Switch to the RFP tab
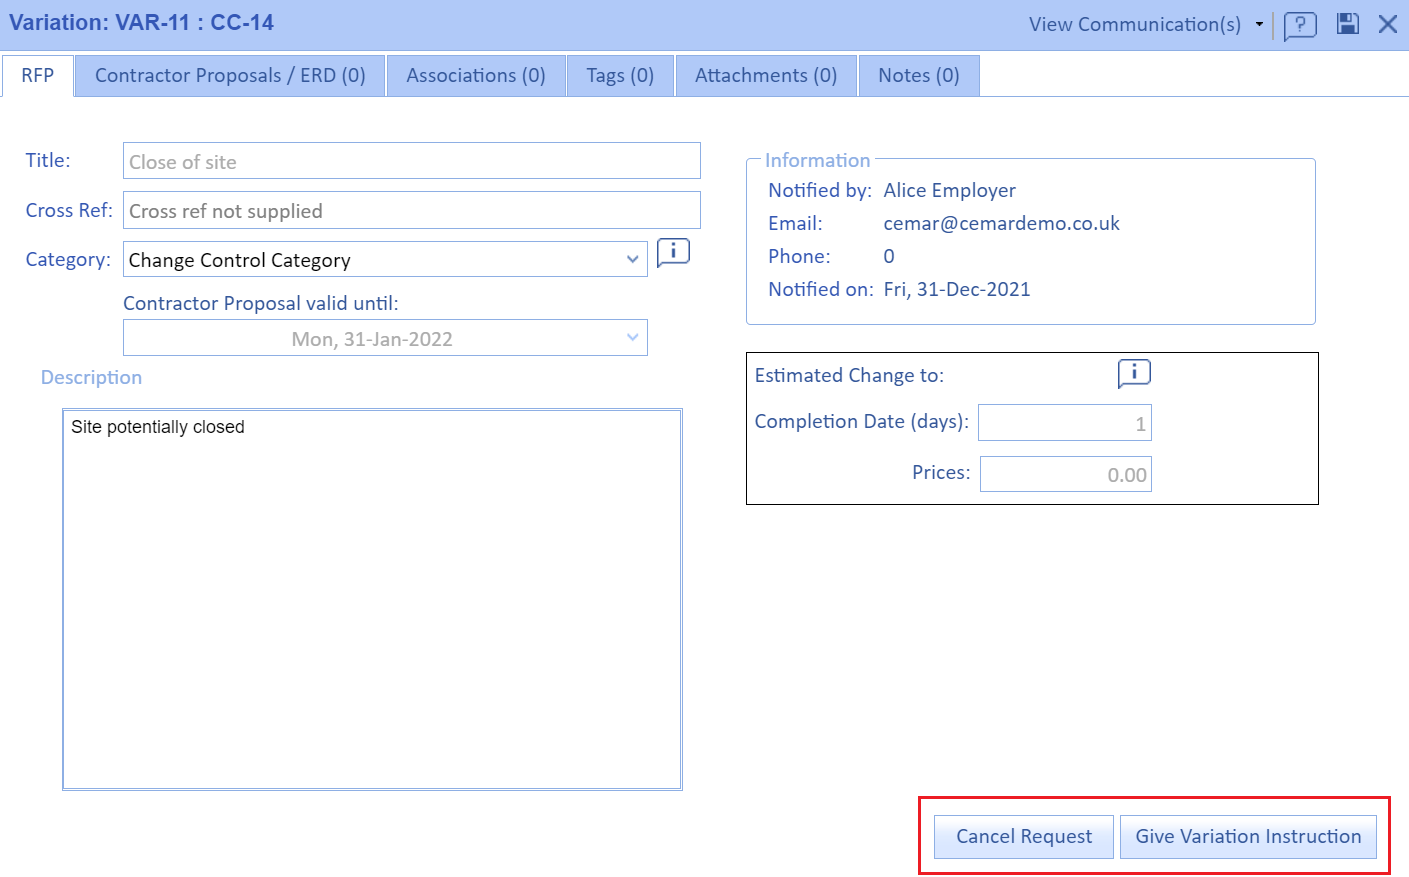The width and height of the screenshot is (1409, 877). [38, 76]
